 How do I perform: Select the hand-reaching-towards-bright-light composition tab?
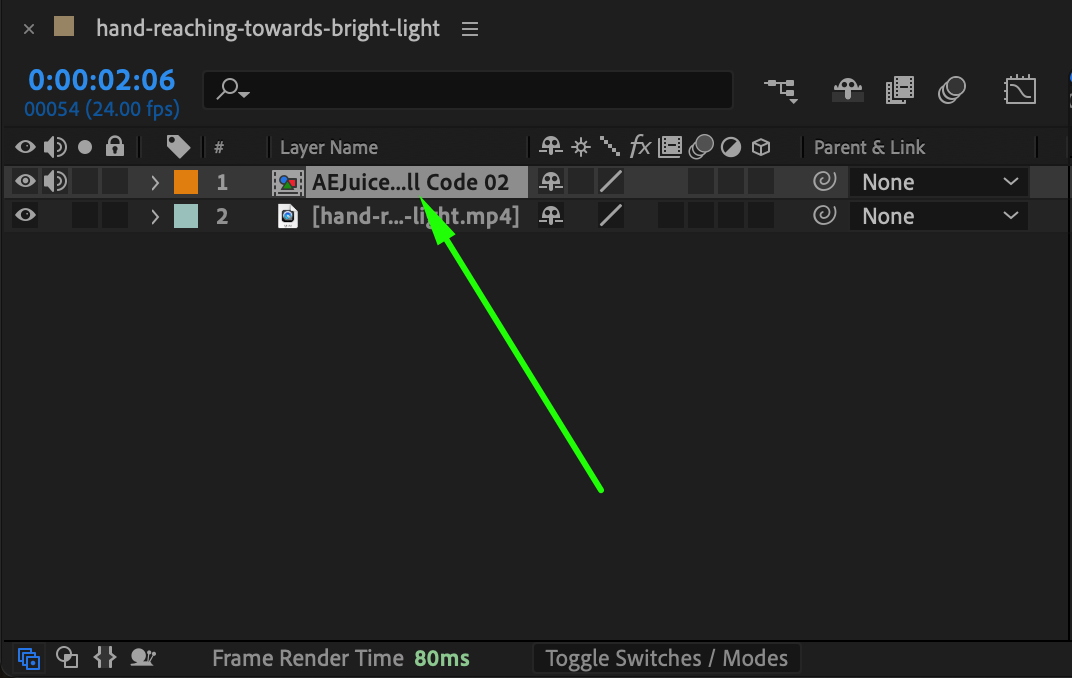tap(267, 28)
